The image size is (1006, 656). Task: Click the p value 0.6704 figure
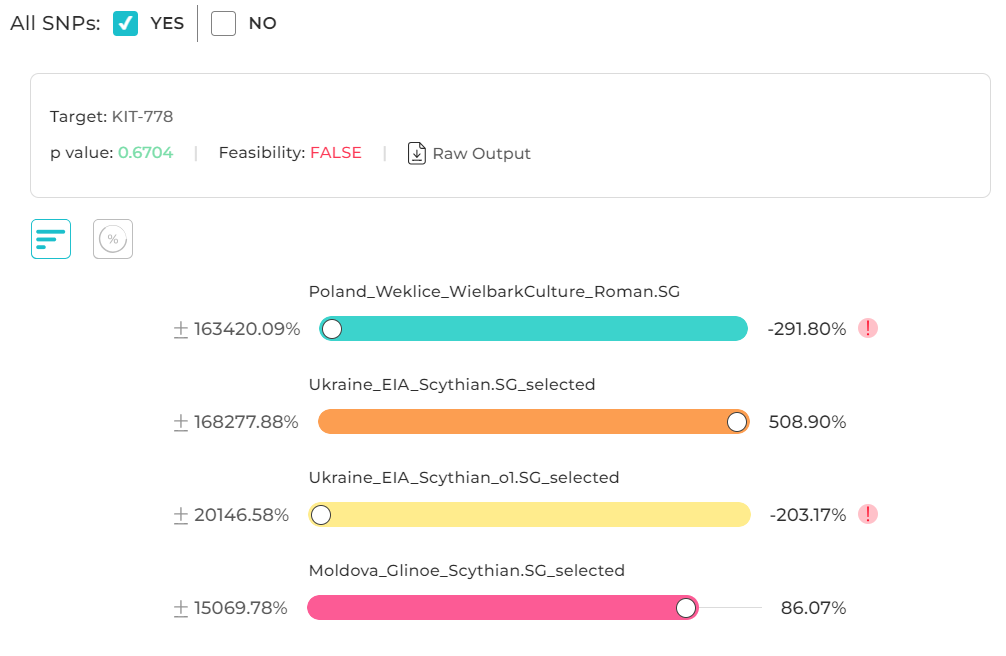click(x=145, y=153)
